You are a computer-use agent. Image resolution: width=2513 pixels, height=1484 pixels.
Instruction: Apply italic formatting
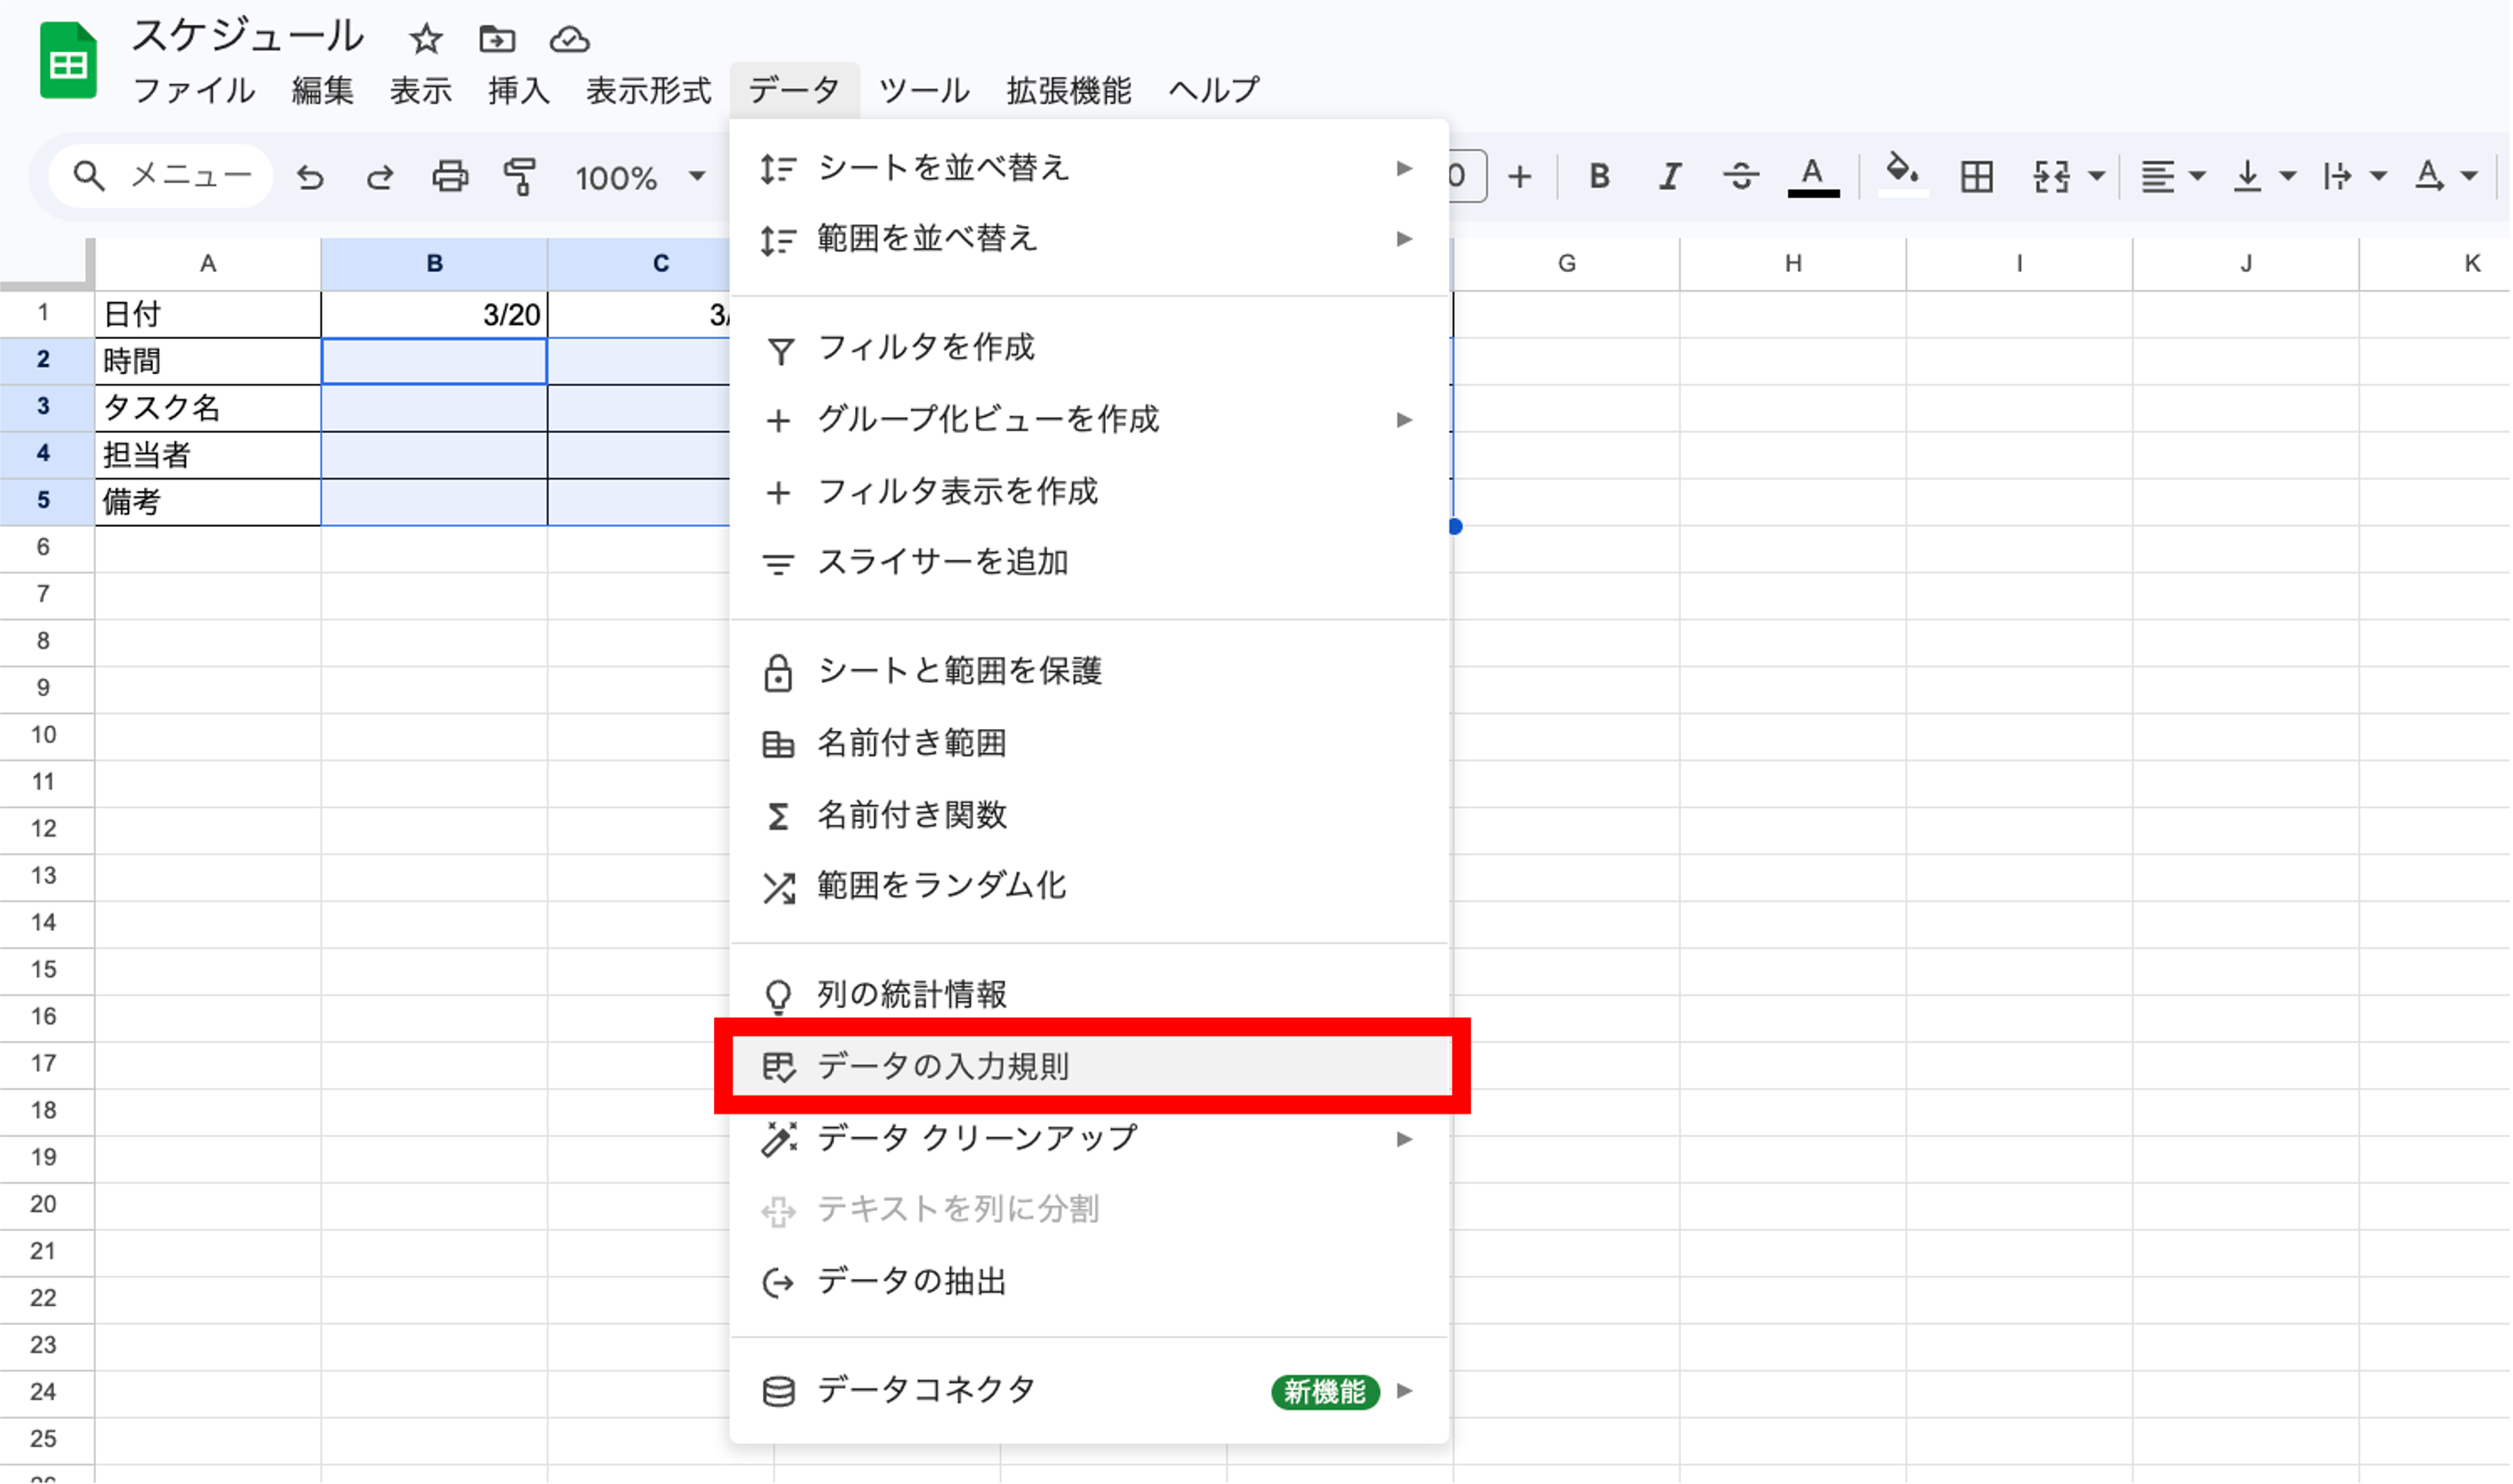click(1668, 176)
